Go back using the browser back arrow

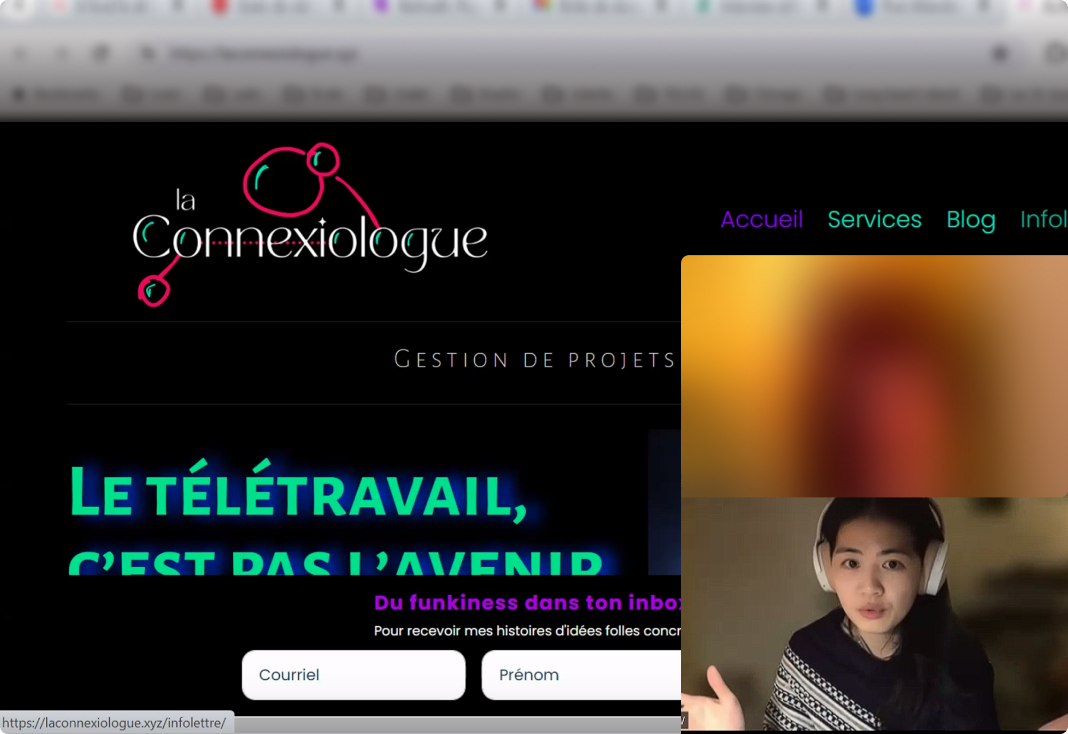21,53
